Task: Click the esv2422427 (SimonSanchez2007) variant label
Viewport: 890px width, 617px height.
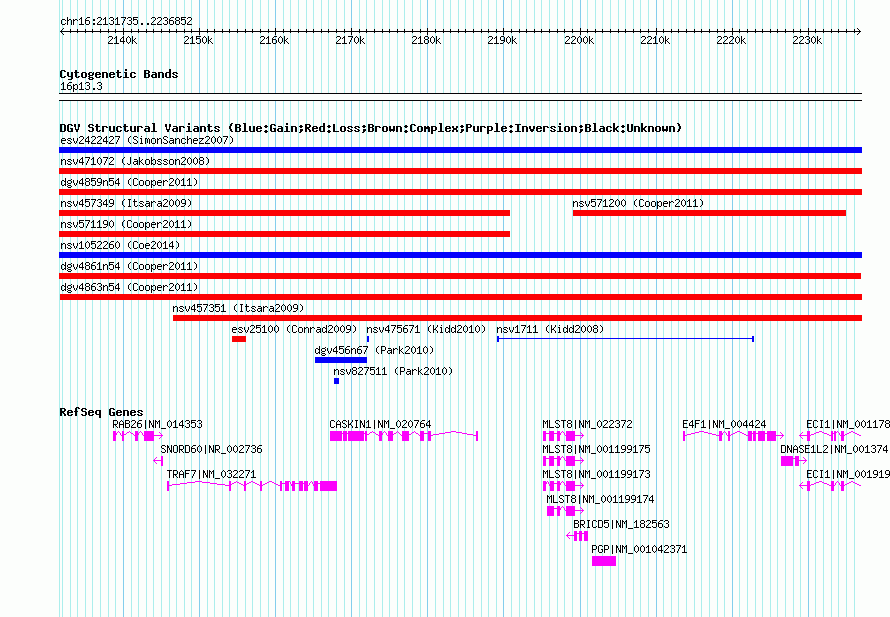Action: 147,140
